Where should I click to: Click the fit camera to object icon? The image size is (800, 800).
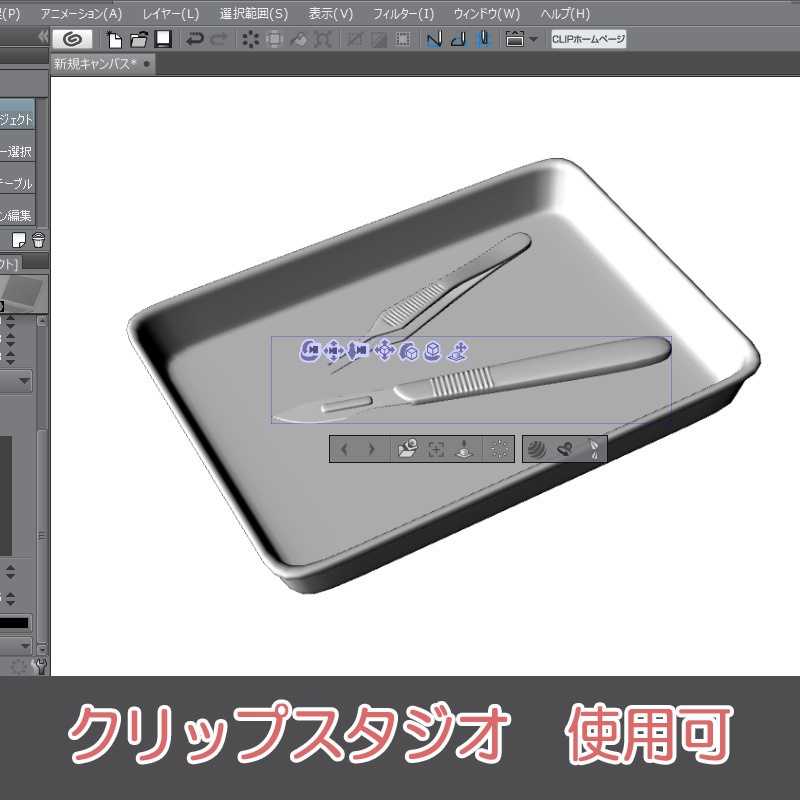point(436,447)
